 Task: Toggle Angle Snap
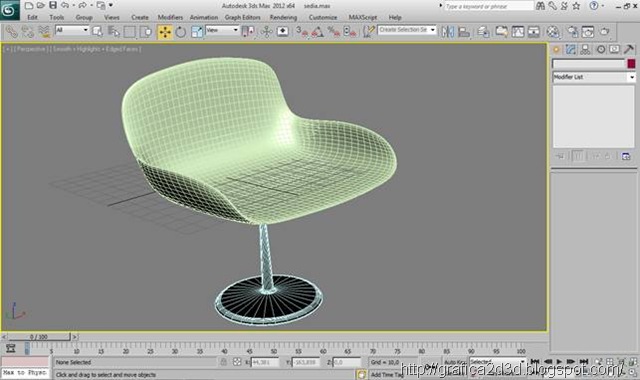318,31
